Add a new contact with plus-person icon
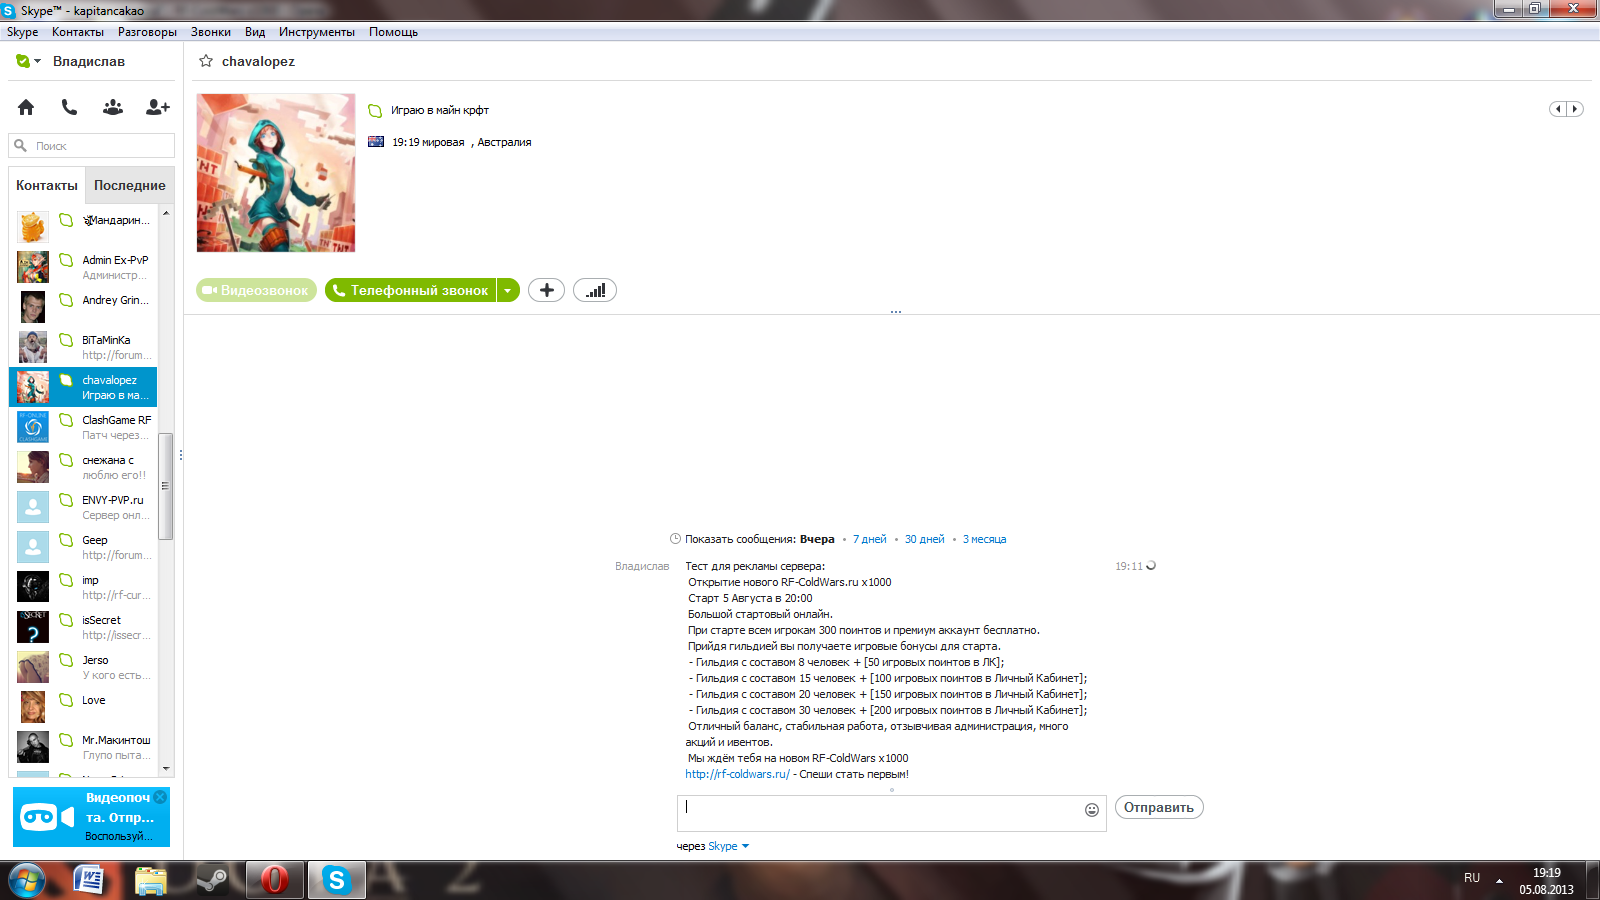 coord(158,107)
